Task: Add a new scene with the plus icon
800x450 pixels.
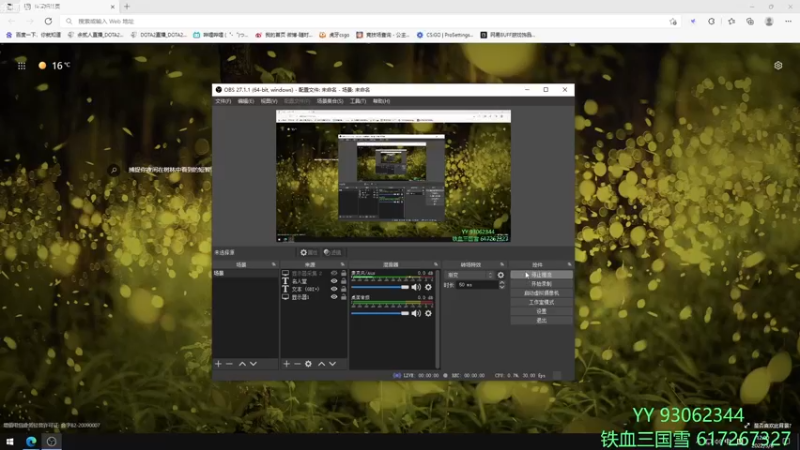Action: pos(218,364)
